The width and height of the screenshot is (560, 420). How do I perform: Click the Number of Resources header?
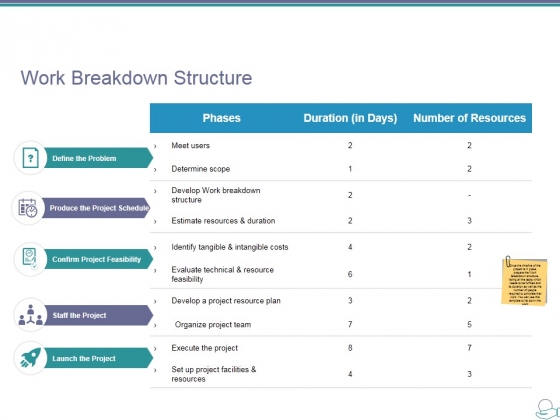point(469,118)
